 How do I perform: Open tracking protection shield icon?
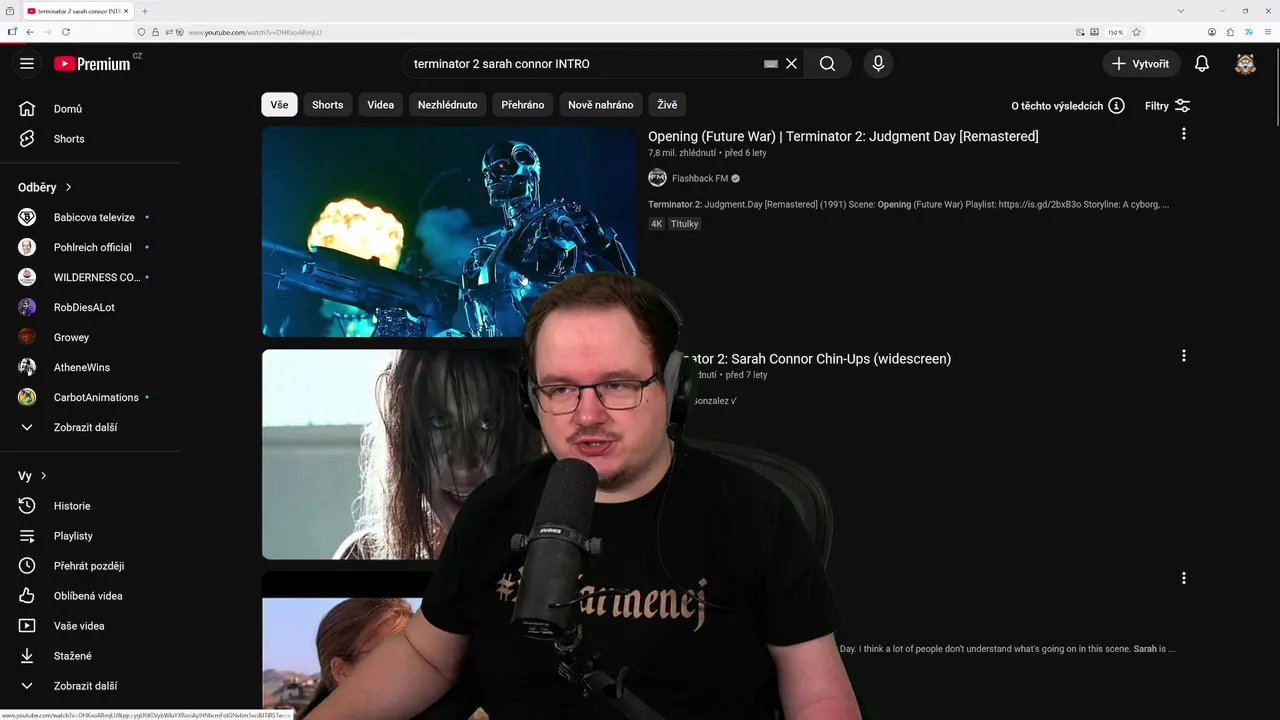coord(142,32)
